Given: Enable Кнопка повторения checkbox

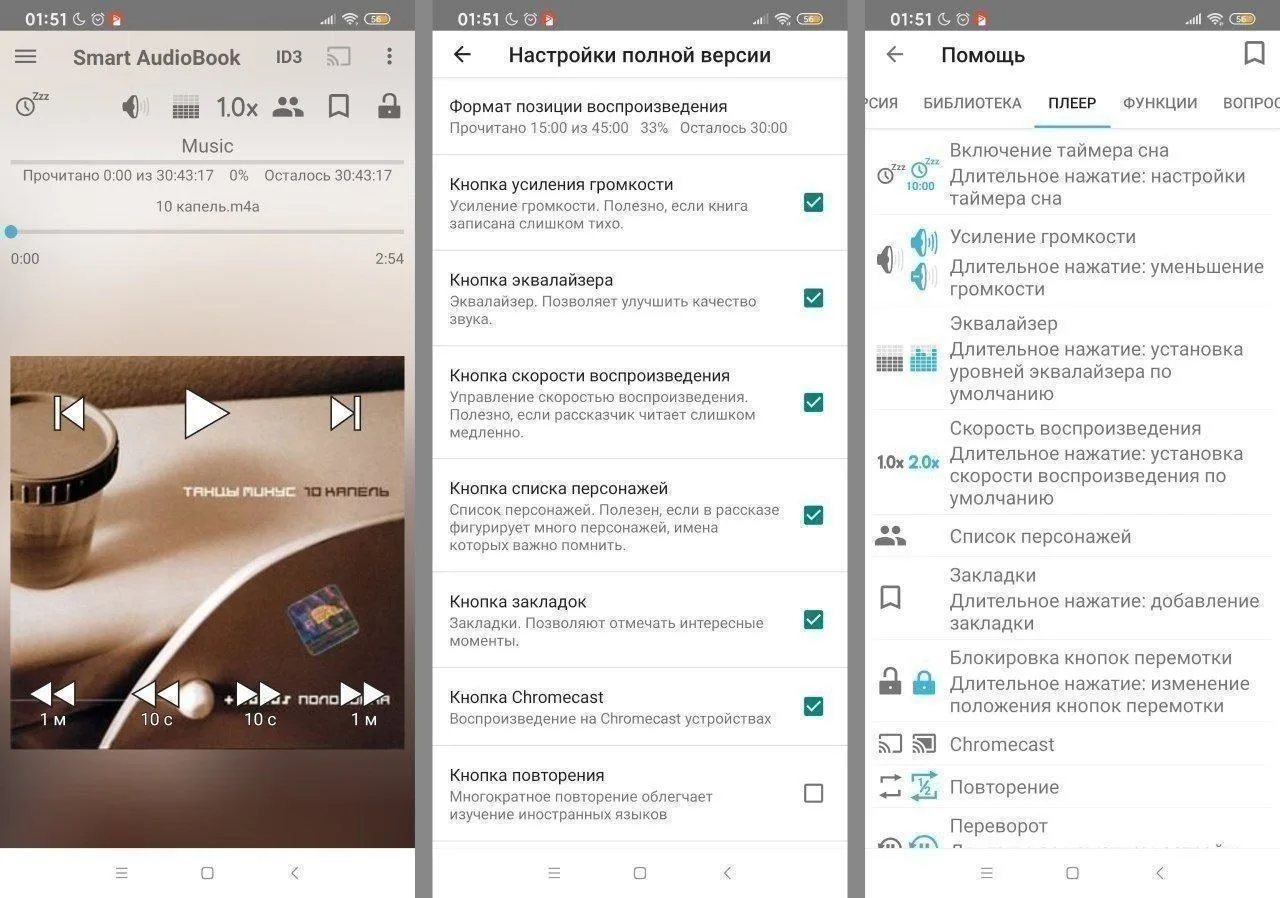Looking at the screenshot, I should (x=814, y=793).
